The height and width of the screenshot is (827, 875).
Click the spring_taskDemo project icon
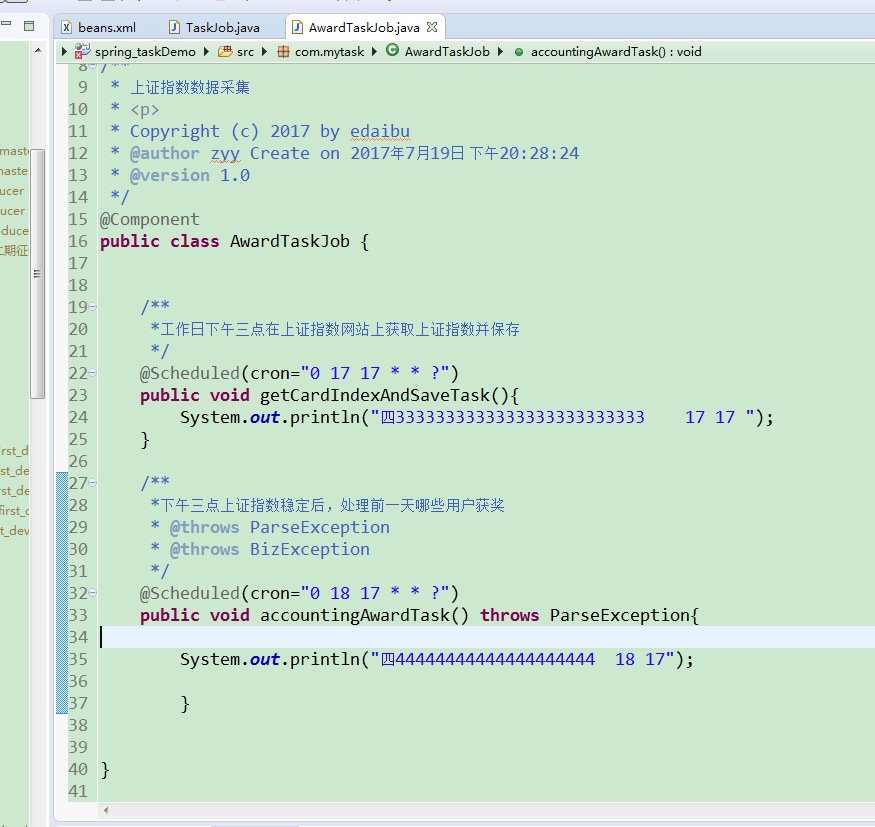click(83, 51)
